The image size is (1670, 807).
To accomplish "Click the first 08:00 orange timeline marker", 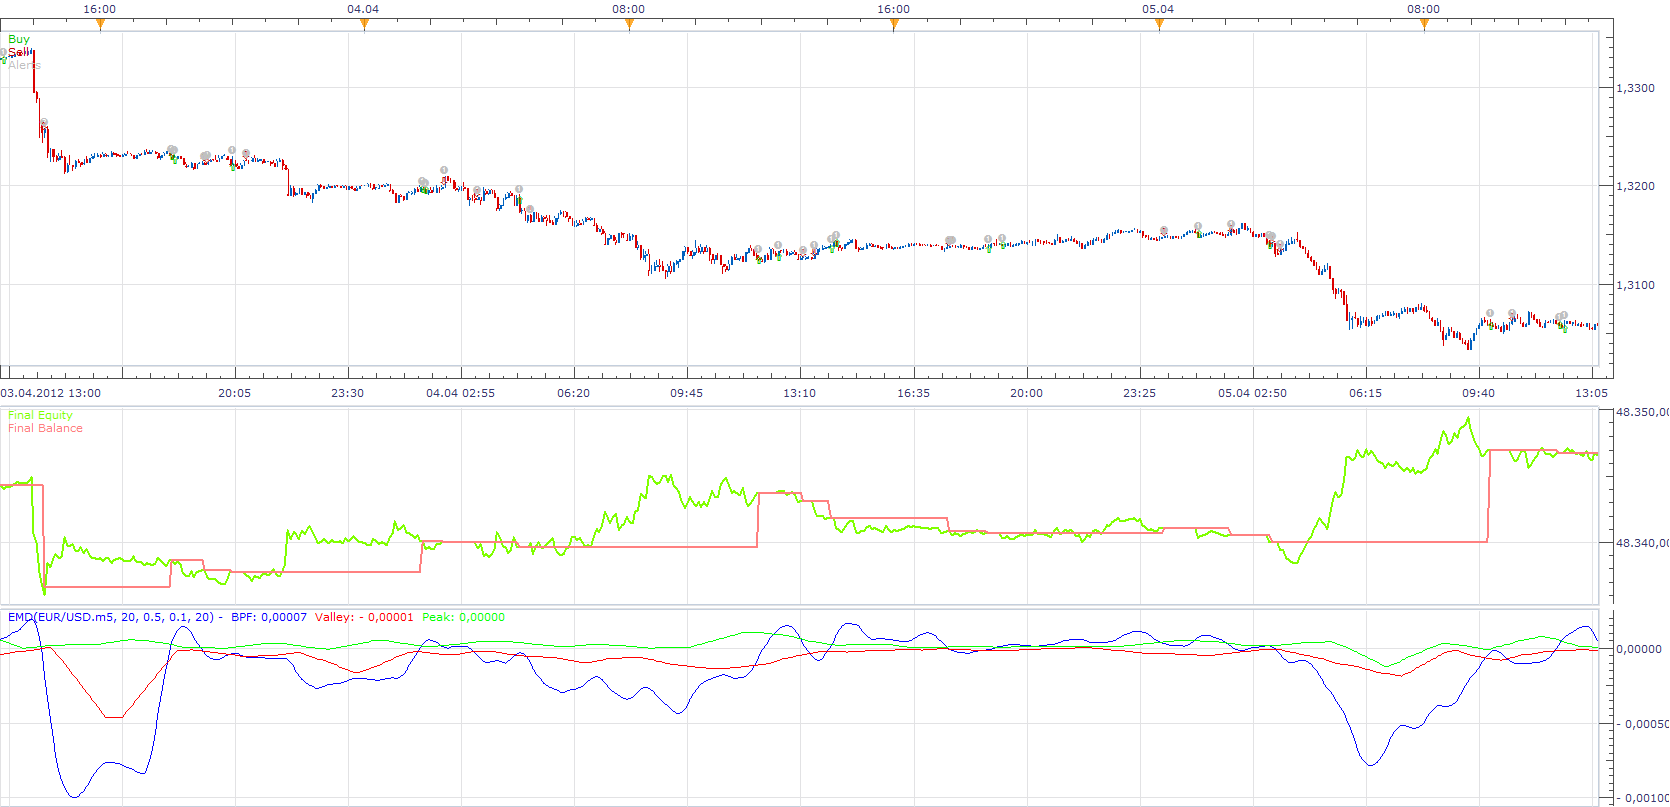I will (629, 25).
